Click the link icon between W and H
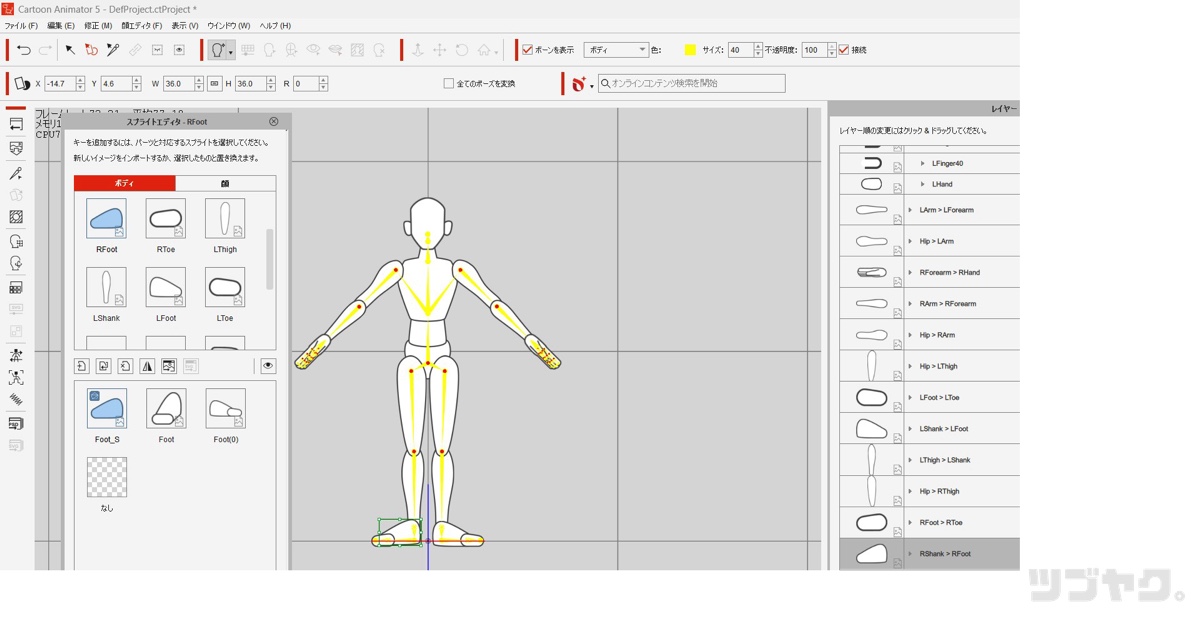Viewport: 1200px width, 638px height. pyautogui.click(x=215, y=84)
